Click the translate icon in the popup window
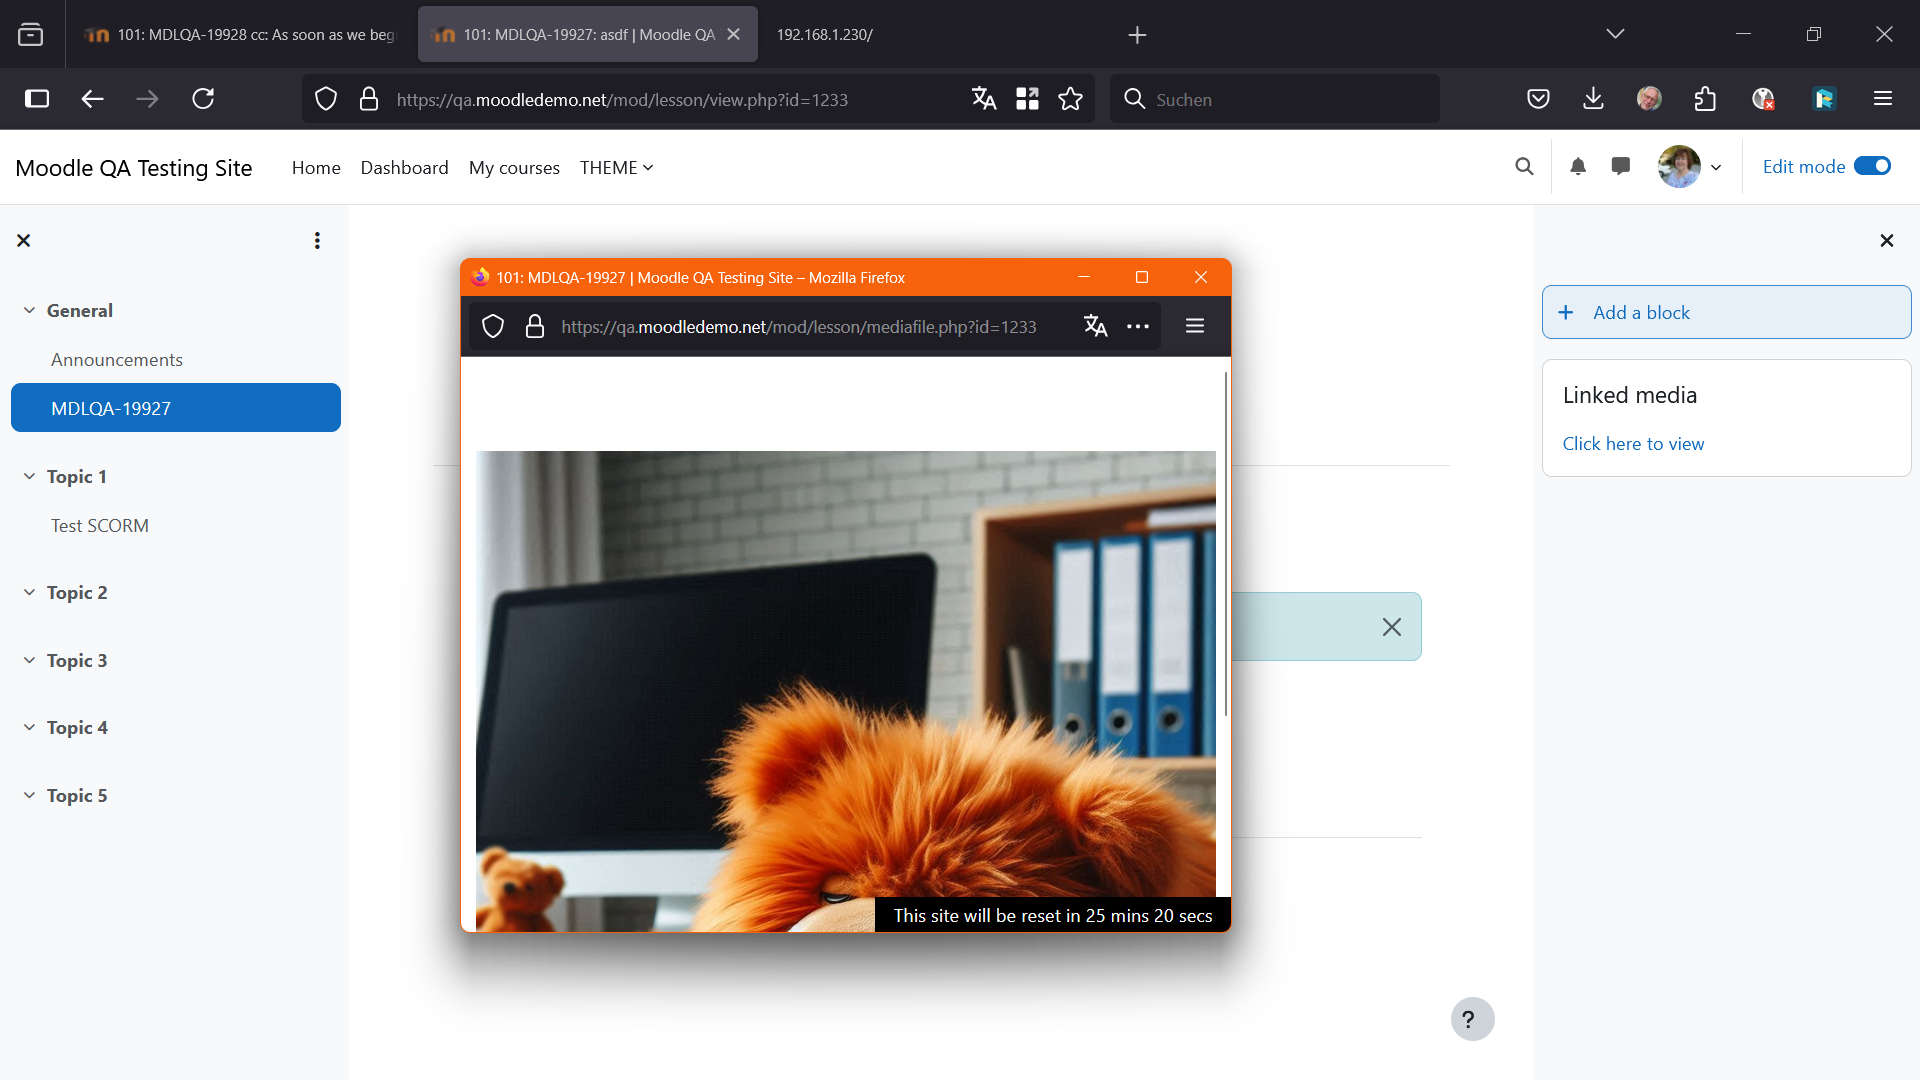The image size is (1920, 1080). click(1096, 326)
